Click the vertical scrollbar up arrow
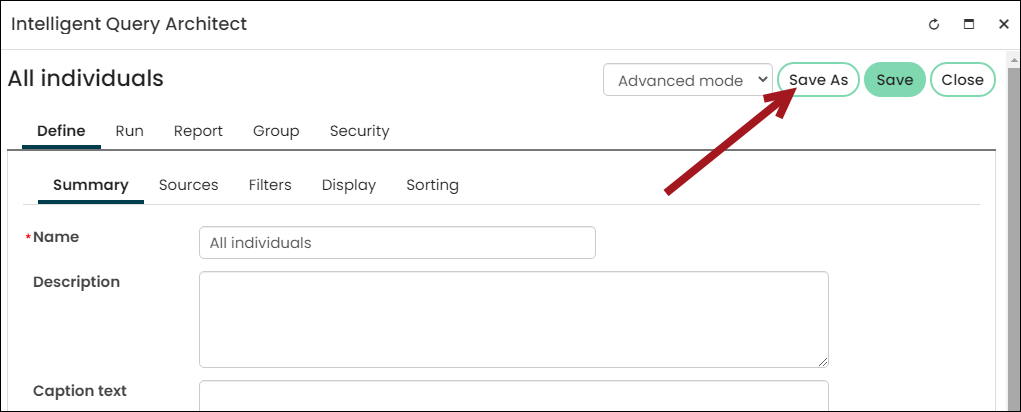Viewport: 1021px width, 412px height. click(1014, 59)
